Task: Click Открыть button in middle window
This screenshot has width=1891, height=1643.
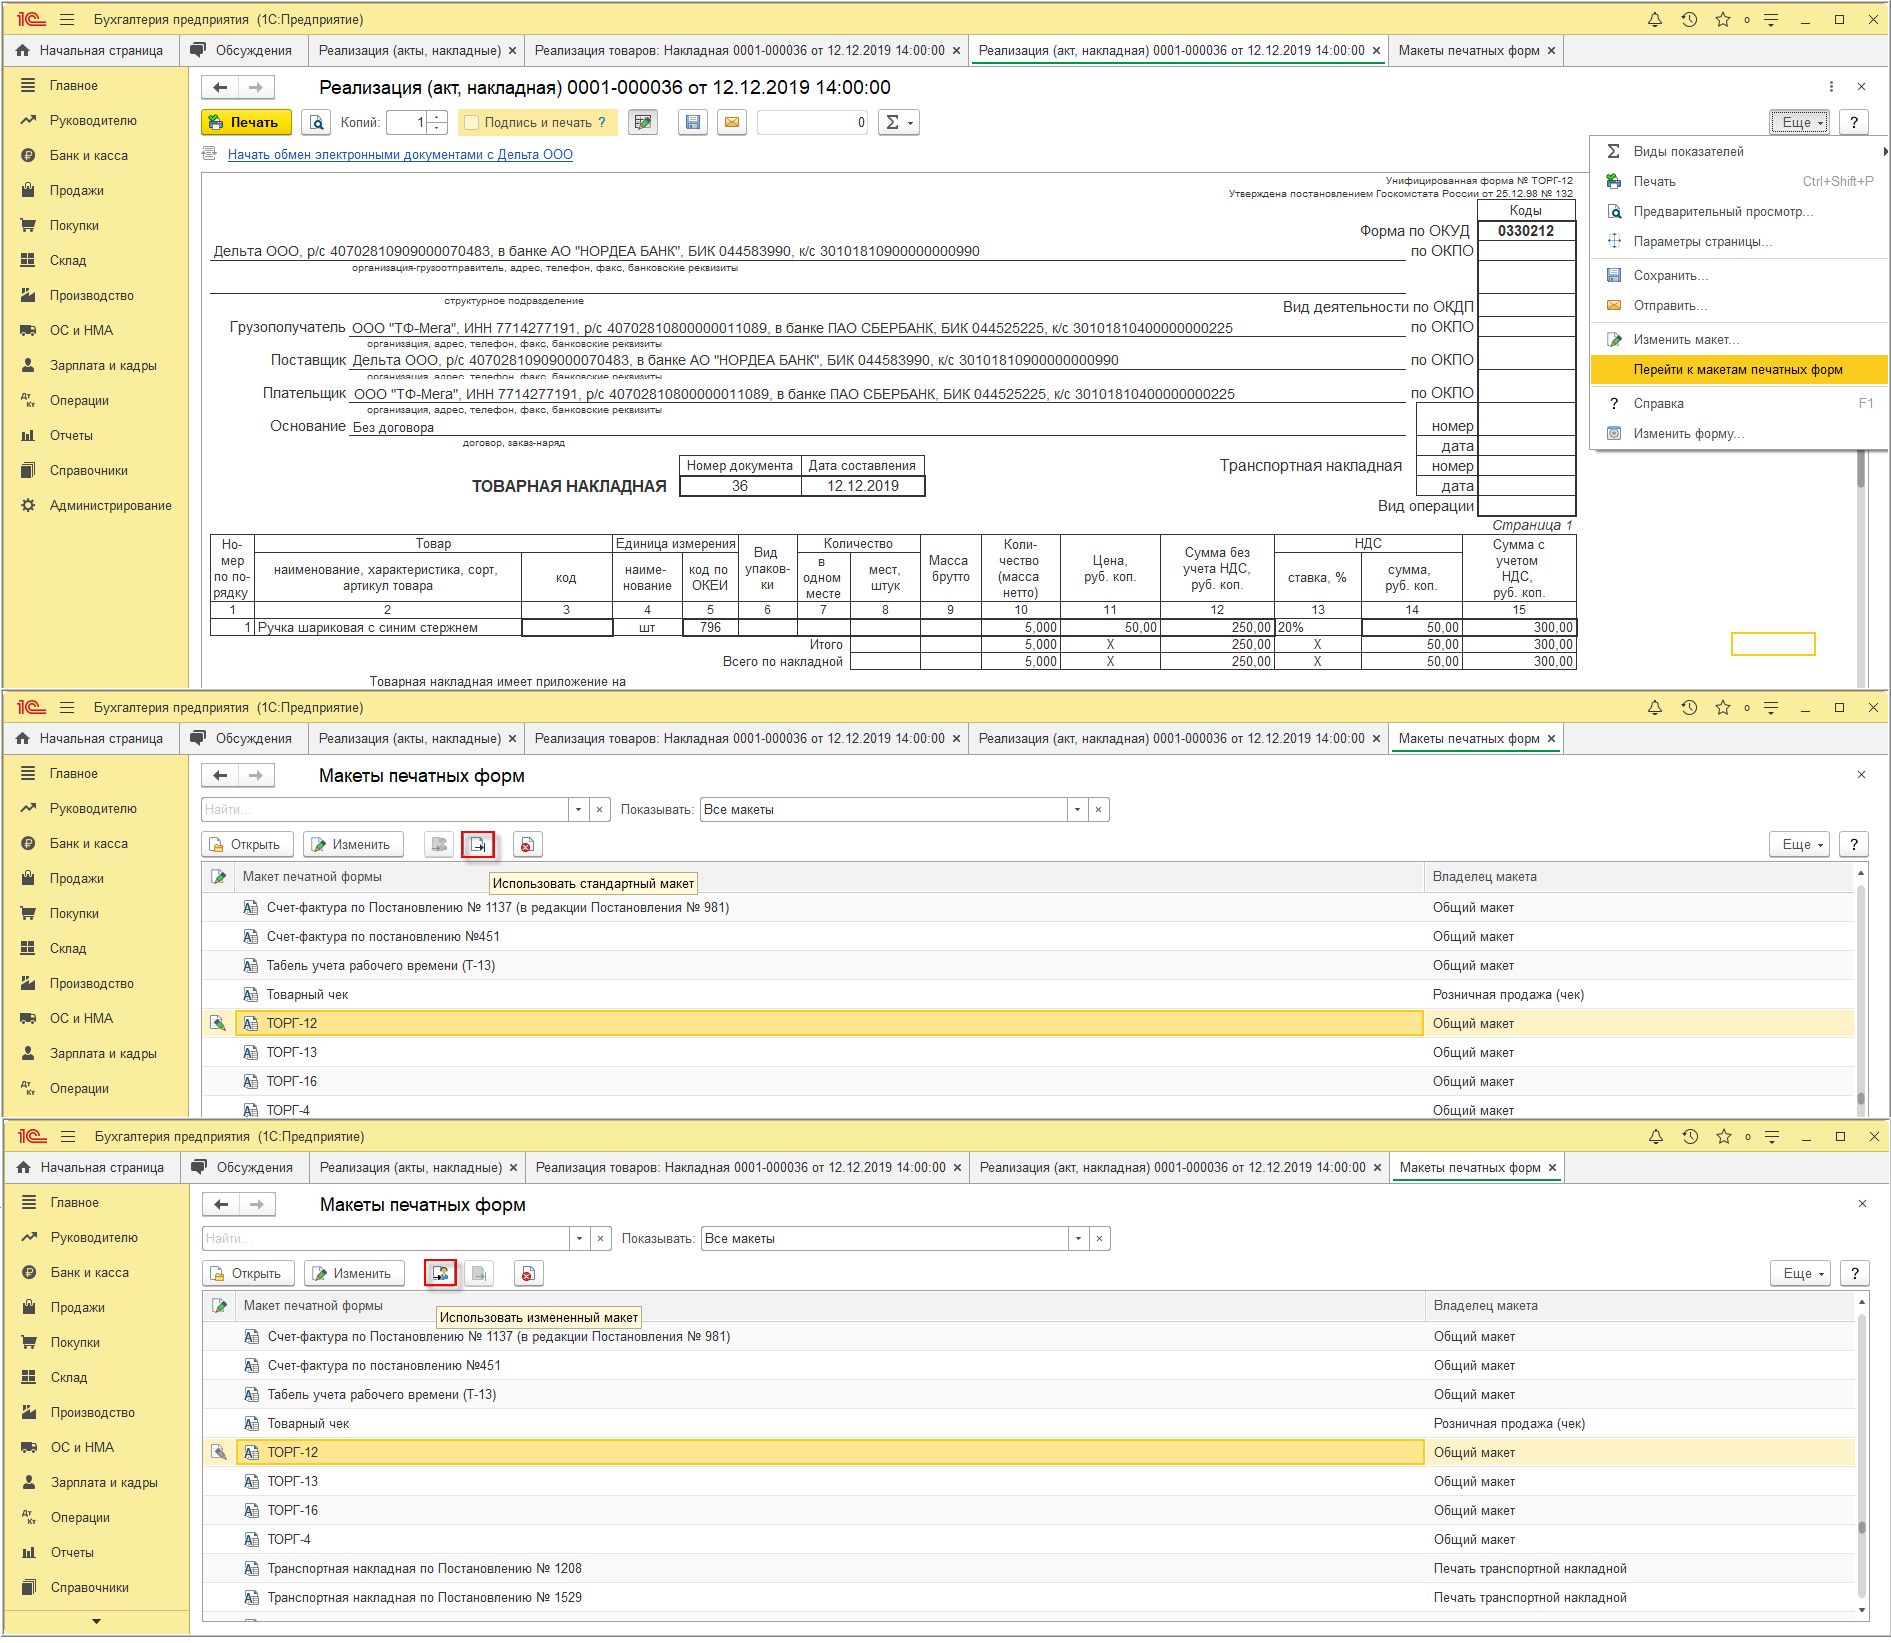Action: [247, 844]
